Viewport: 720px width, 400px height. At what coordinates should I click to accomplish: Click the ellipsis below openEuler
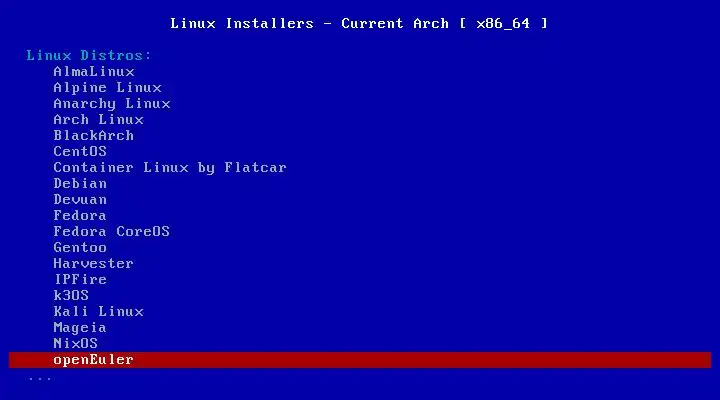pos(40,379)
